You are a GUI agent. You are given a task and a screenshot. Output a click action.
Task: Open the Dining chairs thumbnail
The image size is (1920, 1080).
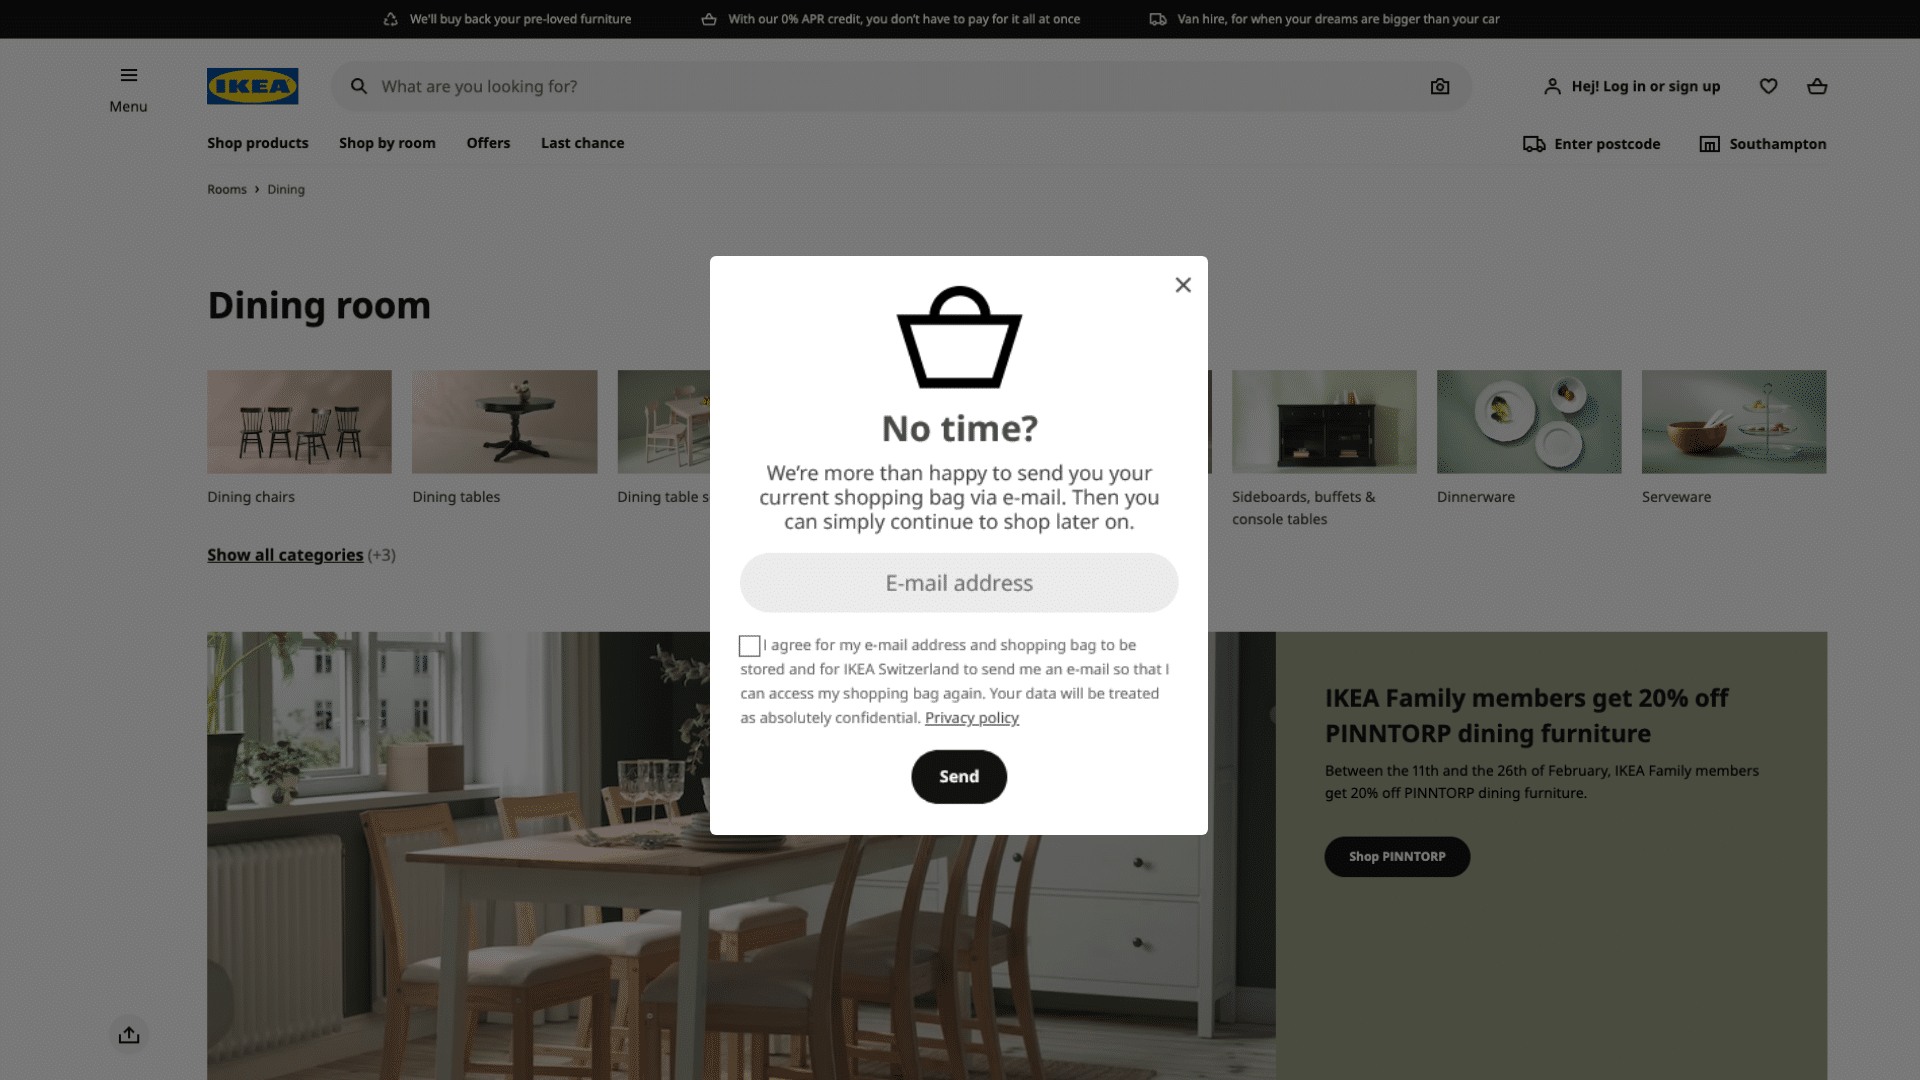tap(299, 422)
